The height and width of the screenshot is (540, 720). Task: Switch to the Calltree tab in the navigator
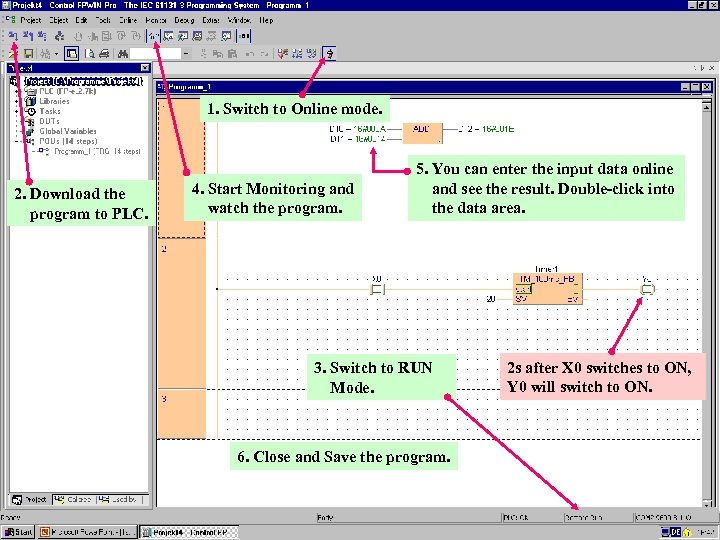tap(74, 500)
